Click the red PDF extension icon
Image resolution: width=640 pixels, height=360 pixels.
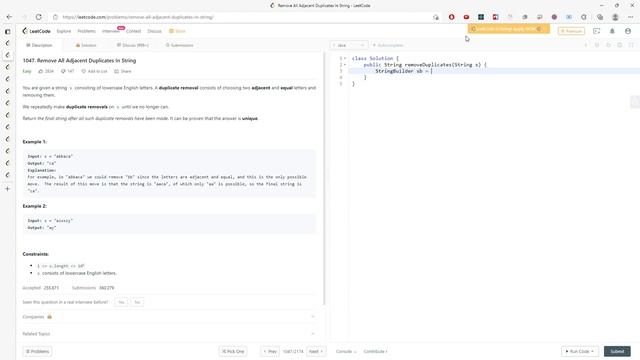496,17
